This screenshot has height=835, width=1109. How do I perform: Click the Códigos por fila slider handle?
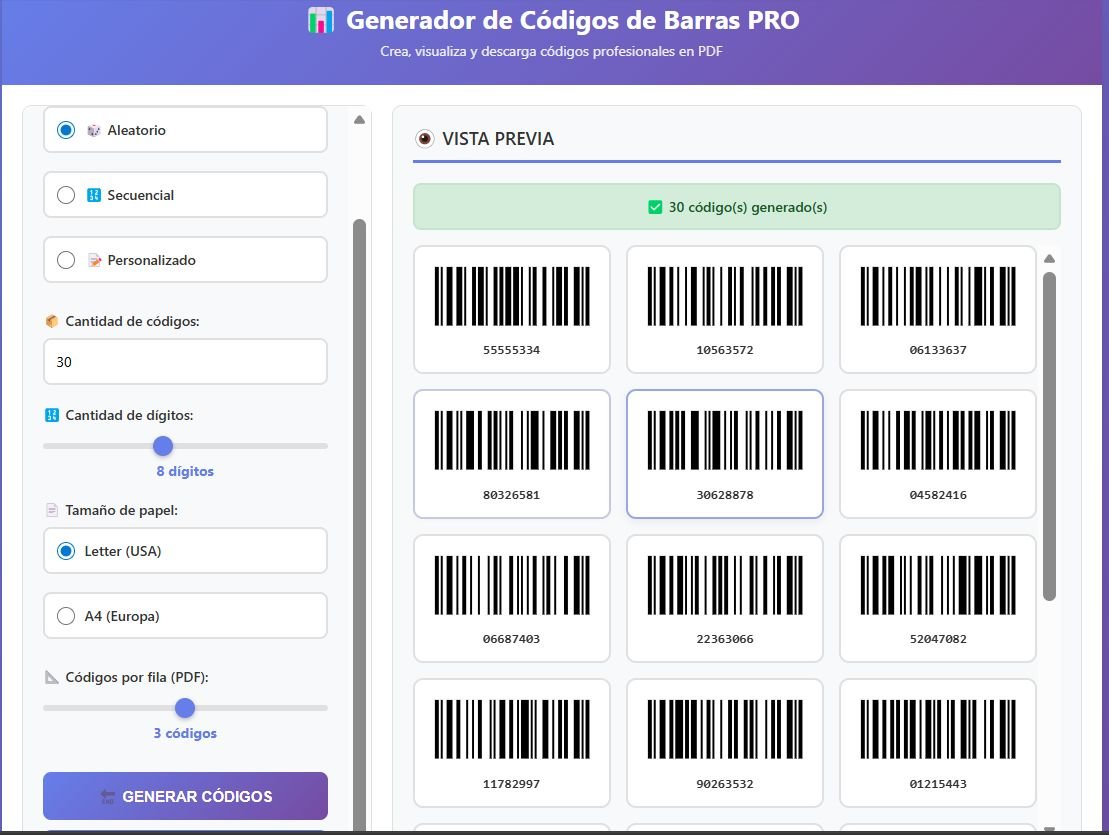pyautogui.click(x=185, y=708)
